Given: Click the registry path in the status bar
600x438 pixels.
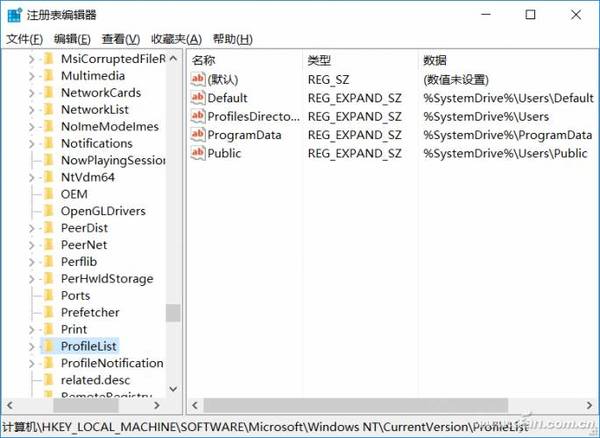Looking at the screenshot, I should pyautogui.click(x=266, y=427).
